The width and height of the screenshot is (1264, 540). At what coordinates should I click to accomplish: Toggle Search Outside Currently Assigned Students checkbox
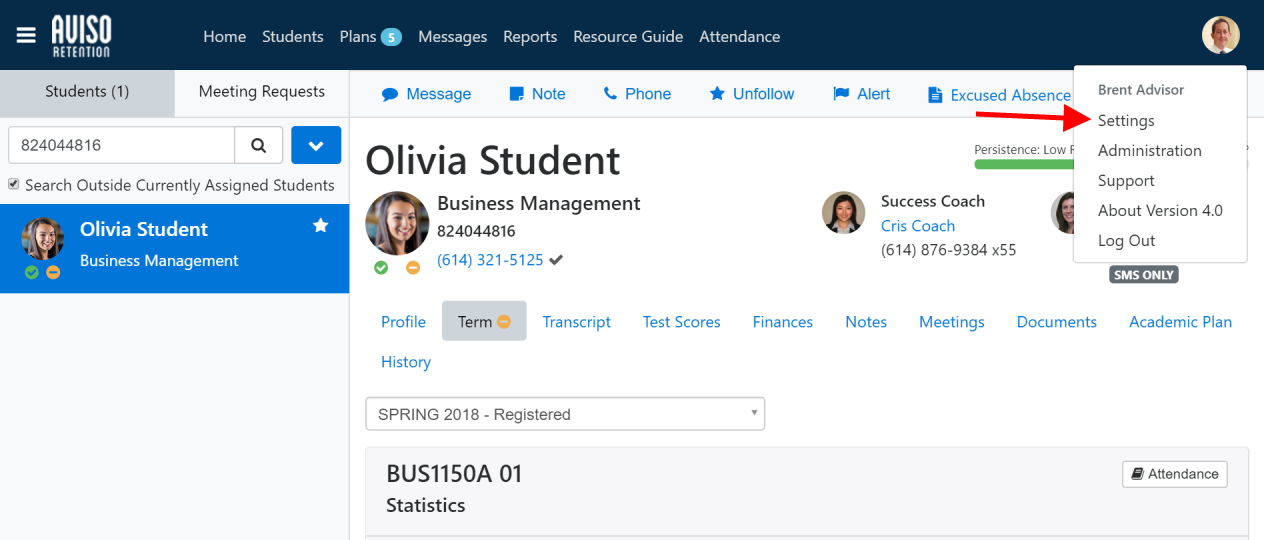(14, 184)
